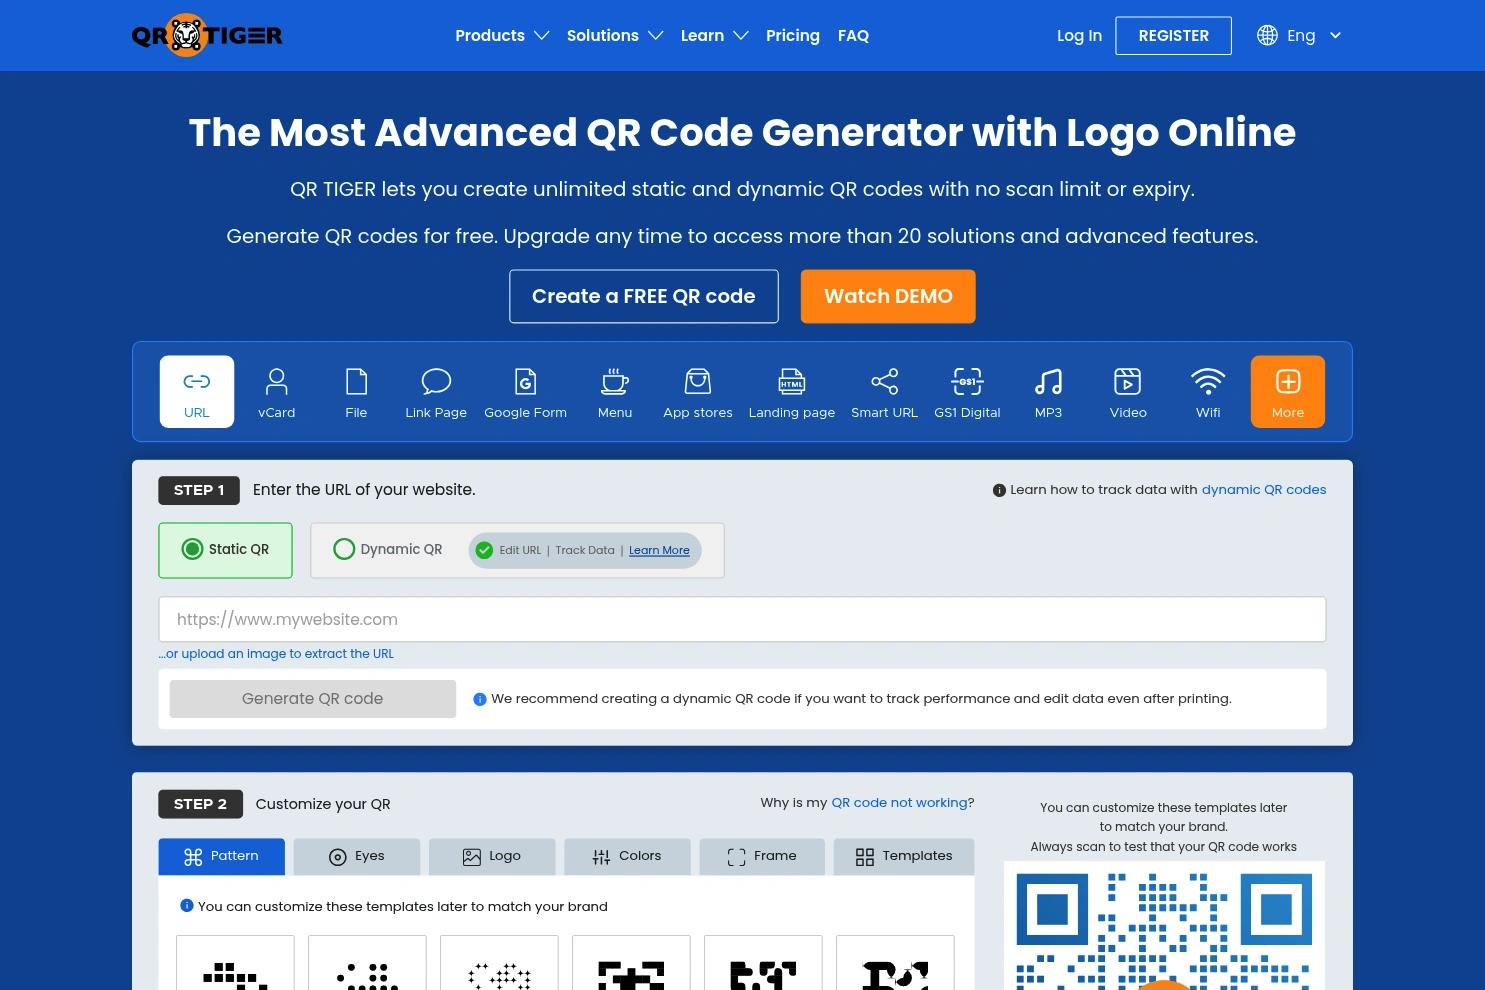The height and width of the screenshot is (990, 1485).
Task: Open the Learn More link for Dynamic QR
Action: (659, 550)
